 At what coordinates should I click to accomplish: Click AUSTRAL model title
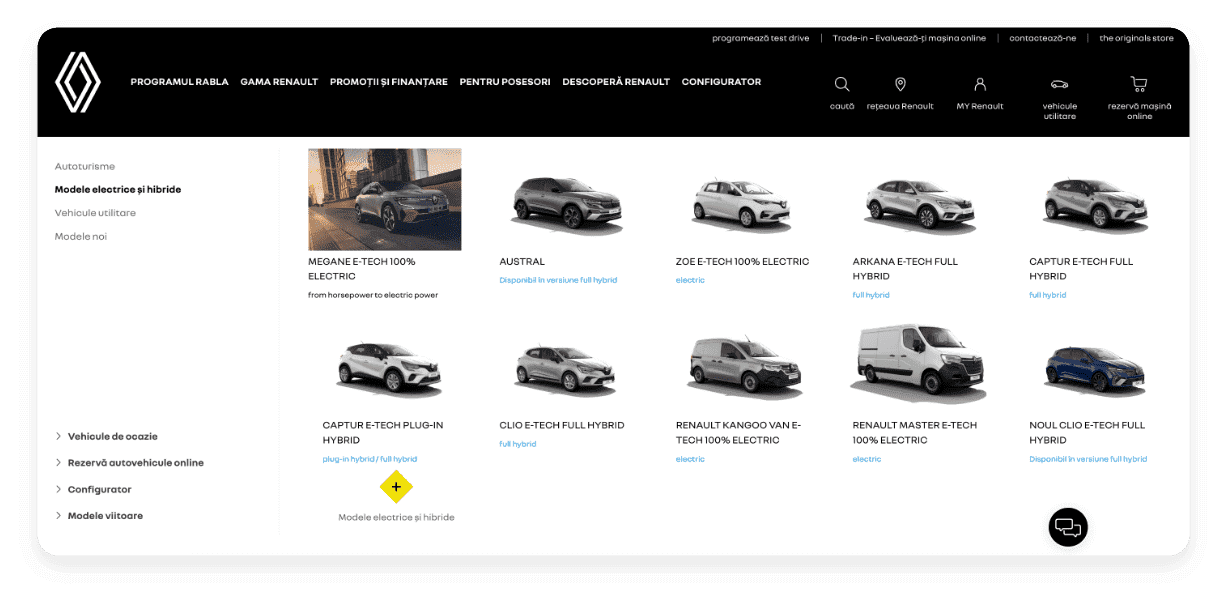(522, 262)
